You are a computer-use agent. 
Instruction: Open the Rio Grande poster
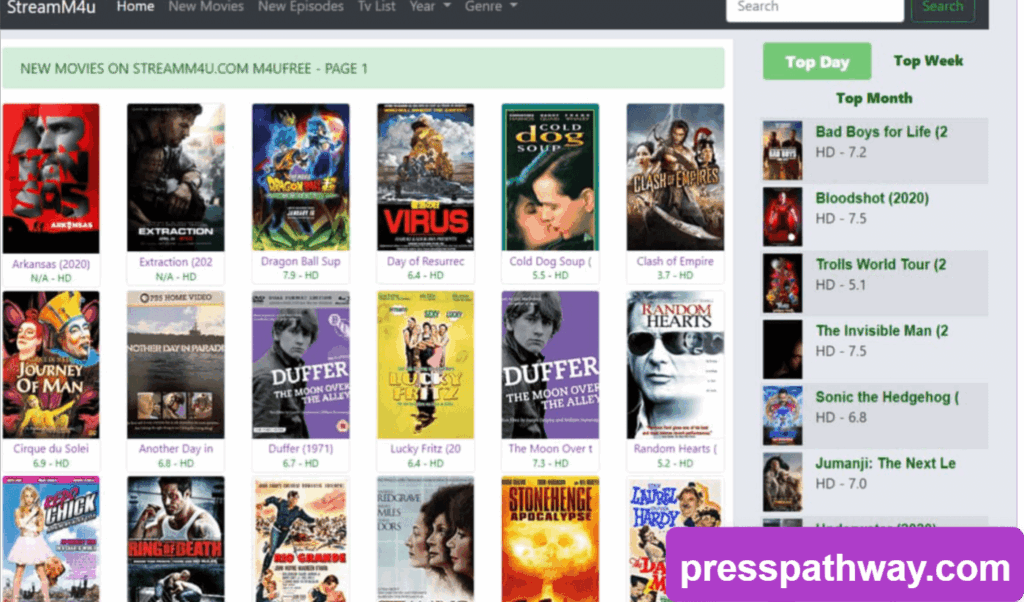300,539
